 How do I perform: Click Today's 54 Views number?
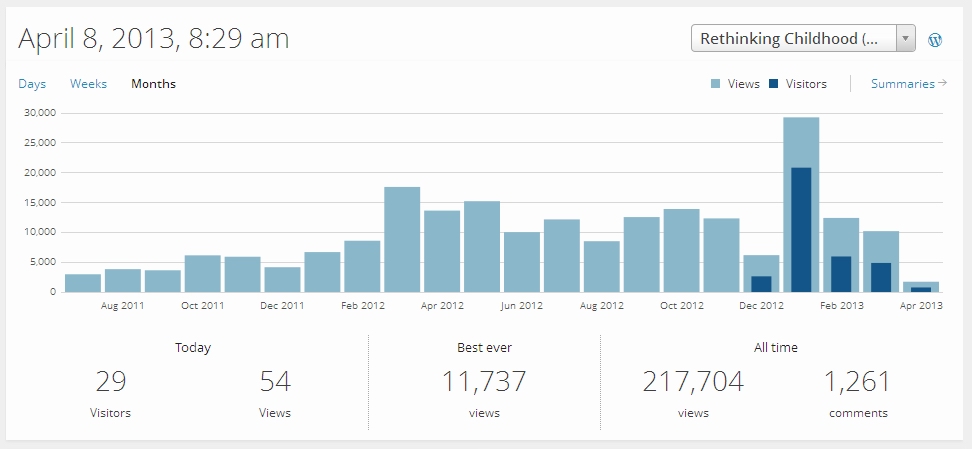coord(274,381)
